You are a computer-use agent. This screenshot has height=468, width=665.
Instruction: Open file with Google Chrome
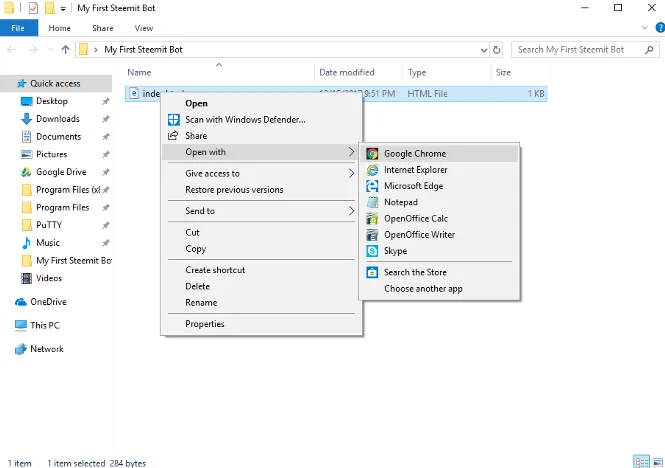(x=414, y=154)
